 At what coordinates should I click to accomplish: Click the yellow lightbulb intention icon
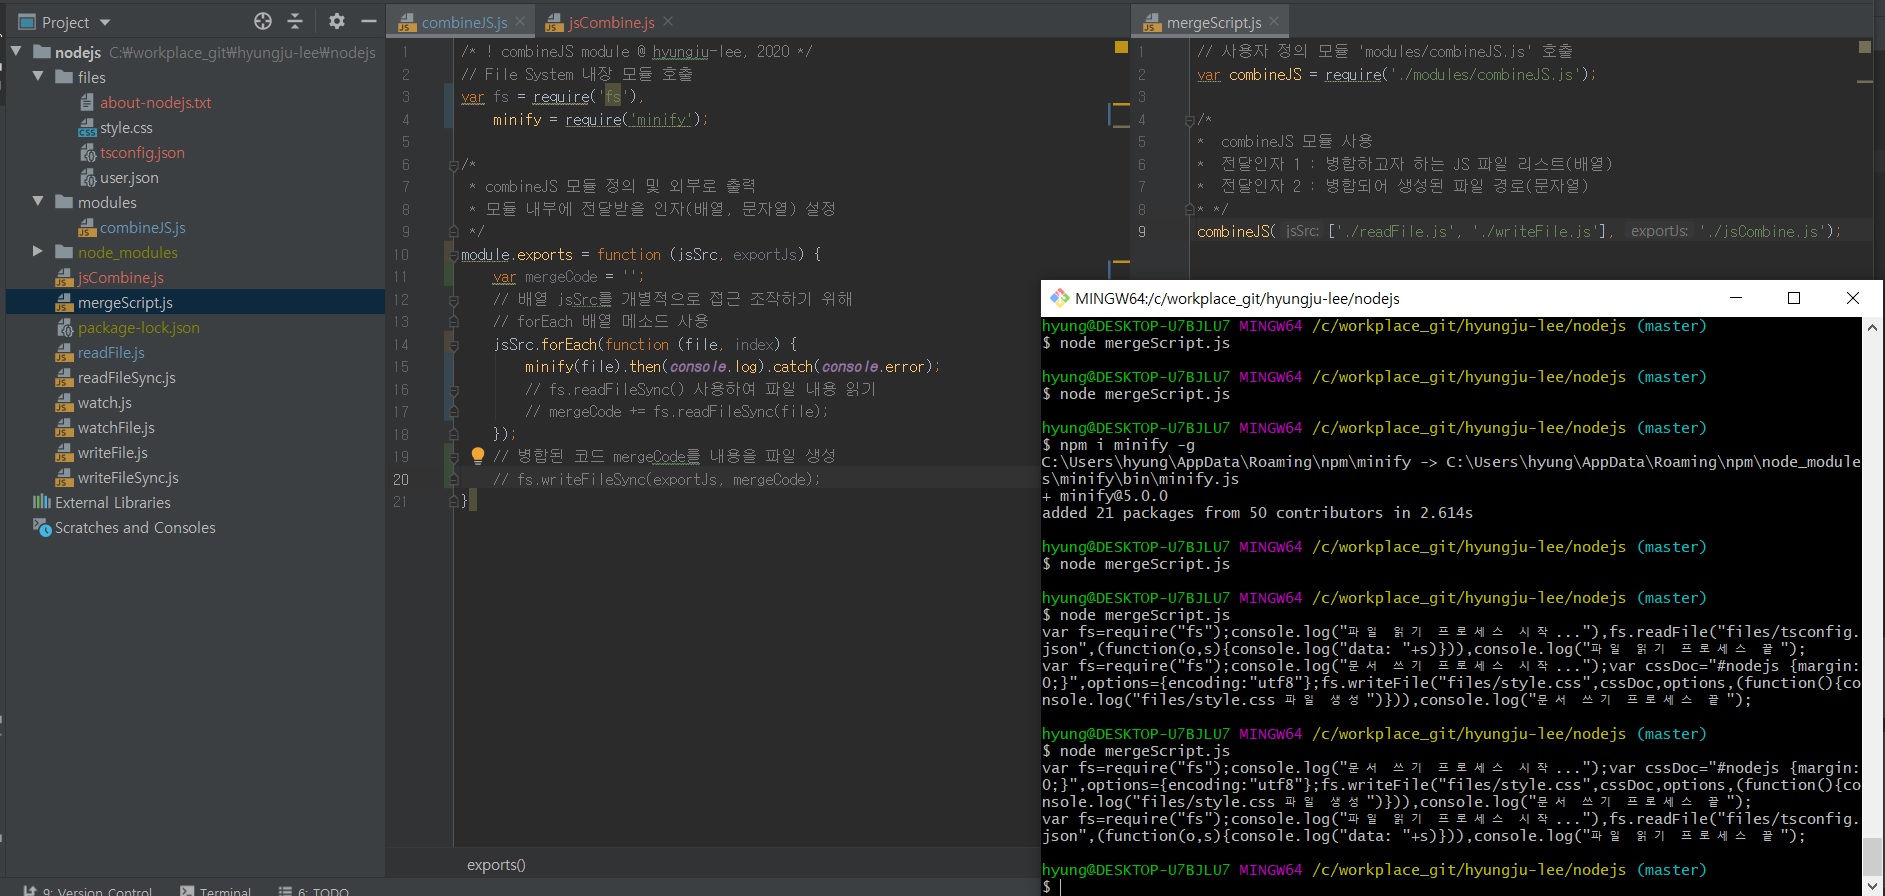(478, 456)
